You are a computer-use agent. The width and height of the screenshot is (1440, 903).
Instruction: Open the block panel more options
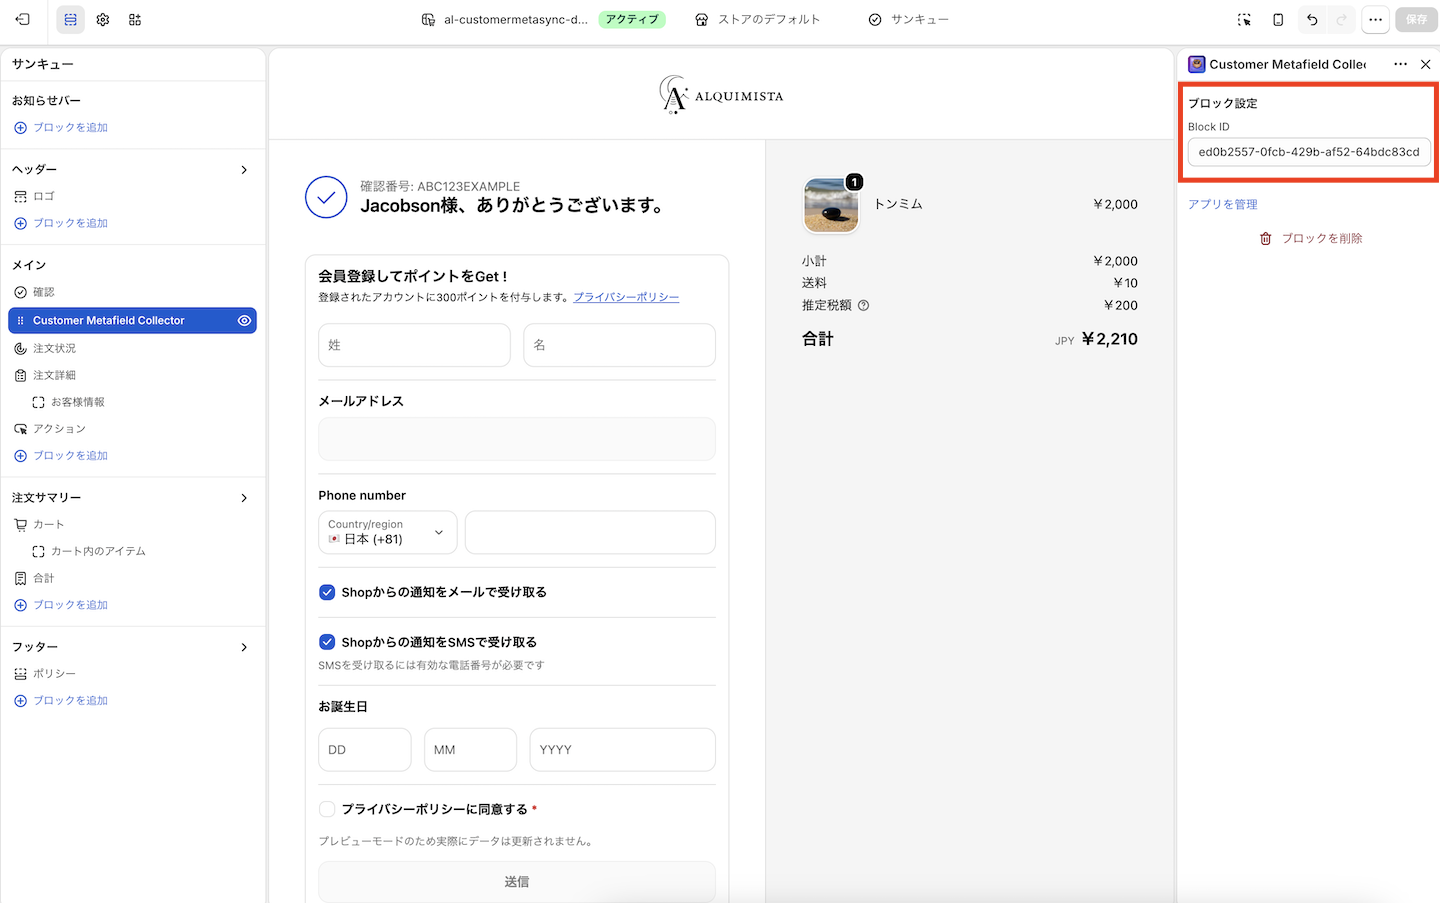1400,64
